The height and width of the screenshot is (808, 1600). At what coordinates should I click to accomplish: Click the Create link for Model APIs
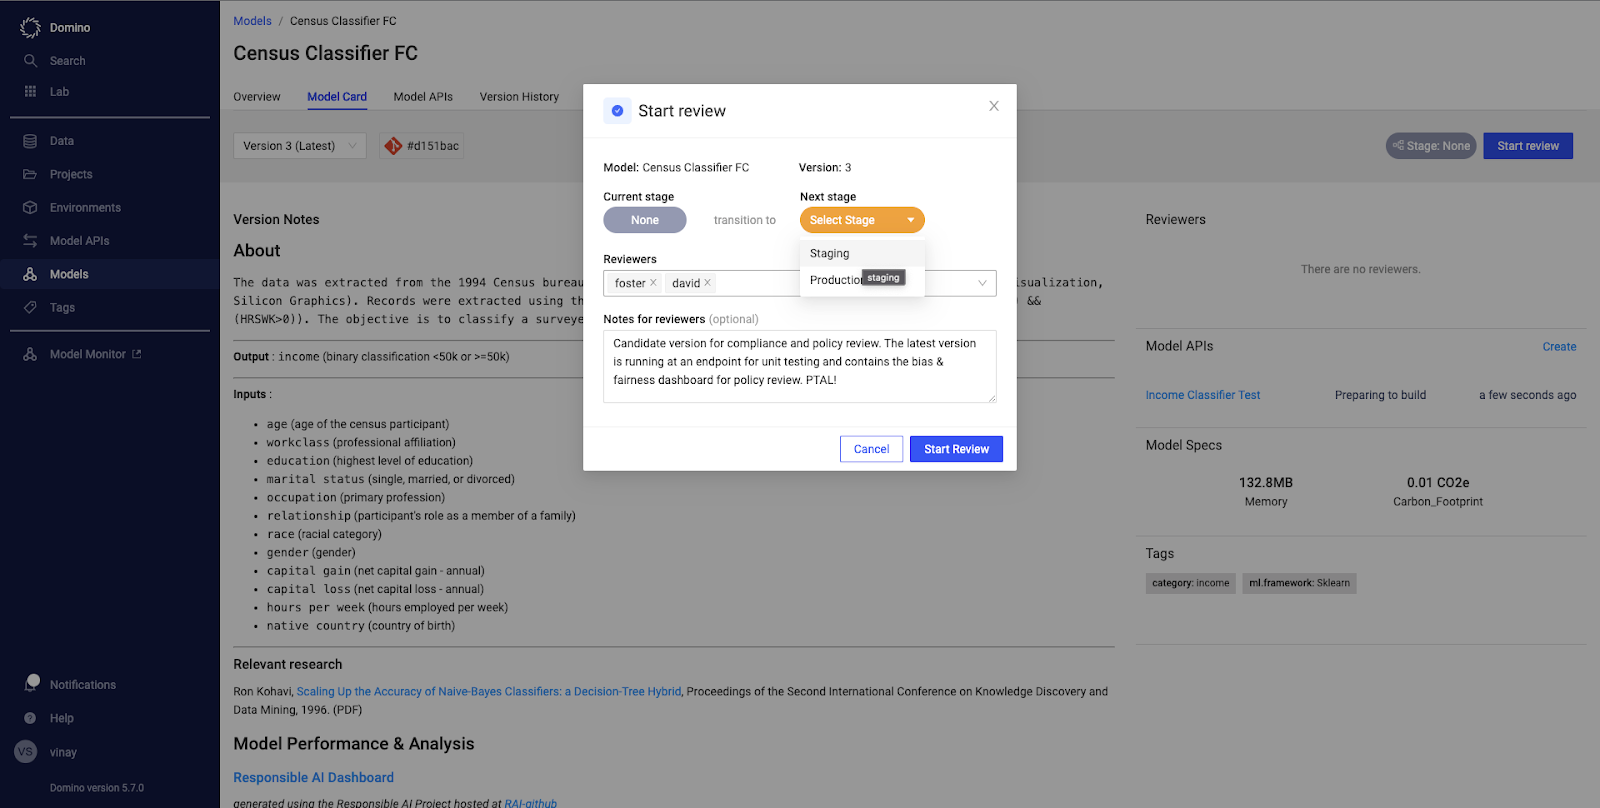tap(1559, 347)
